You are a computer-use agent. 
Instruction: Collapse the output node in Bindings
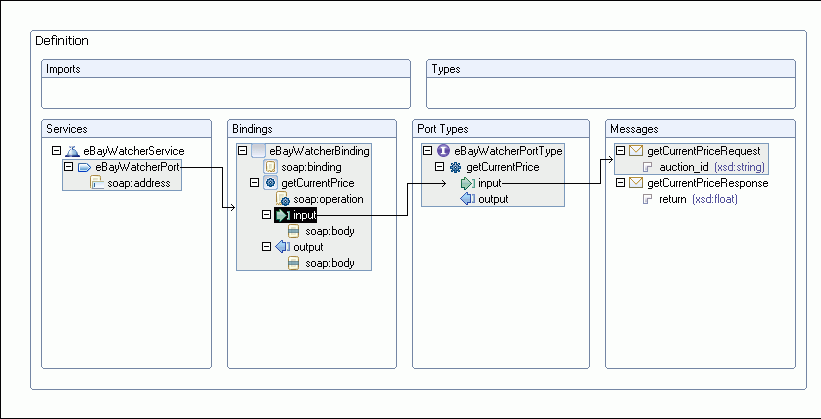pos(267,246)
